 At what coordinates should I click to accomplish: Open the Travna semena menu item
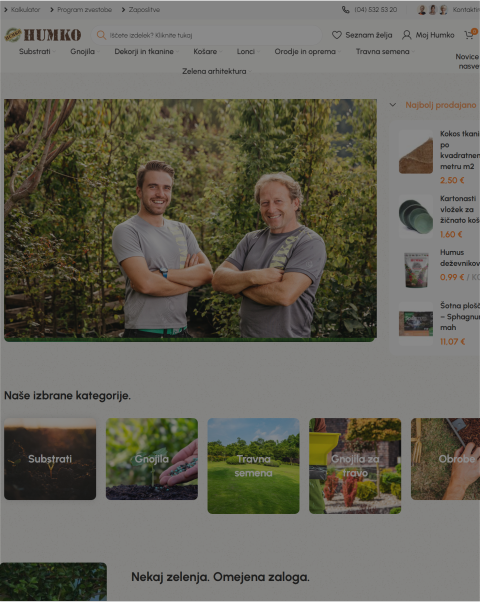point(382,51)
